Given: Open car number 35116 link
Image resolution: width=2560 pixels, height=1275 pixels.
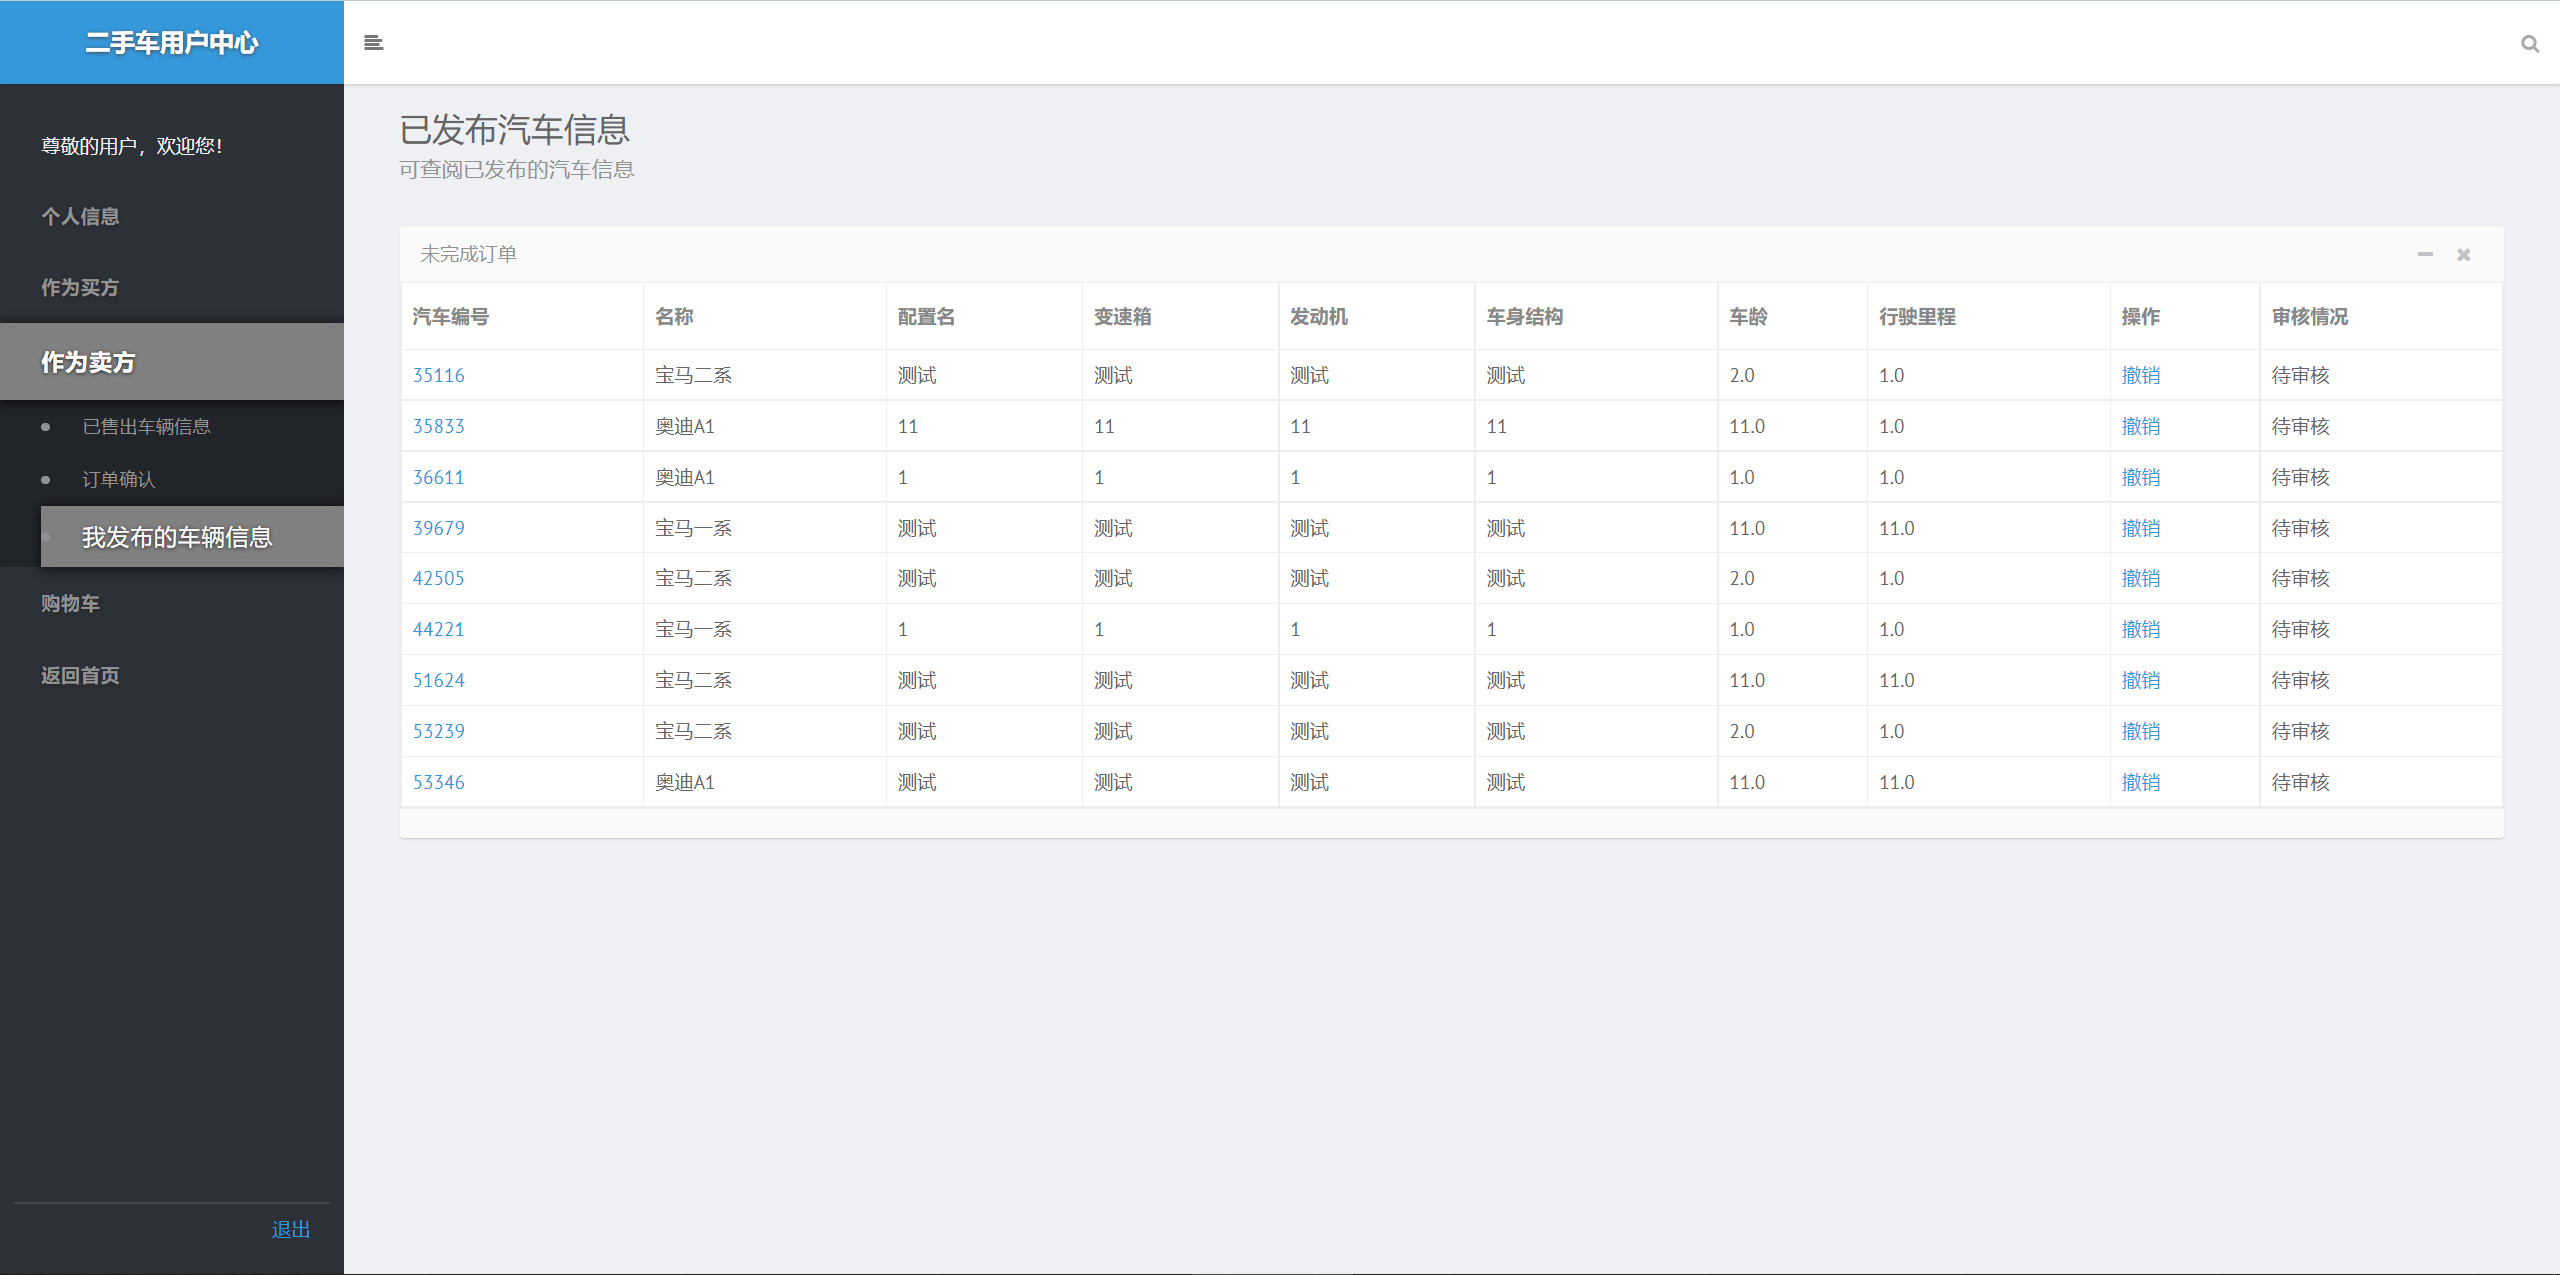Looking at the screenshot, I should (438, 376).
